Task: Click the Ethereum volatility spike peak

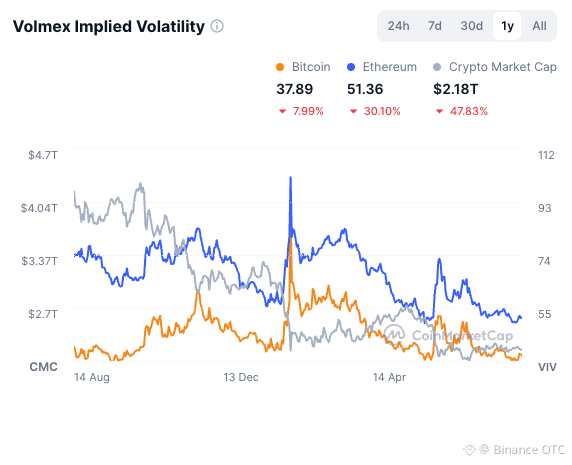Action: pos(291,178)
